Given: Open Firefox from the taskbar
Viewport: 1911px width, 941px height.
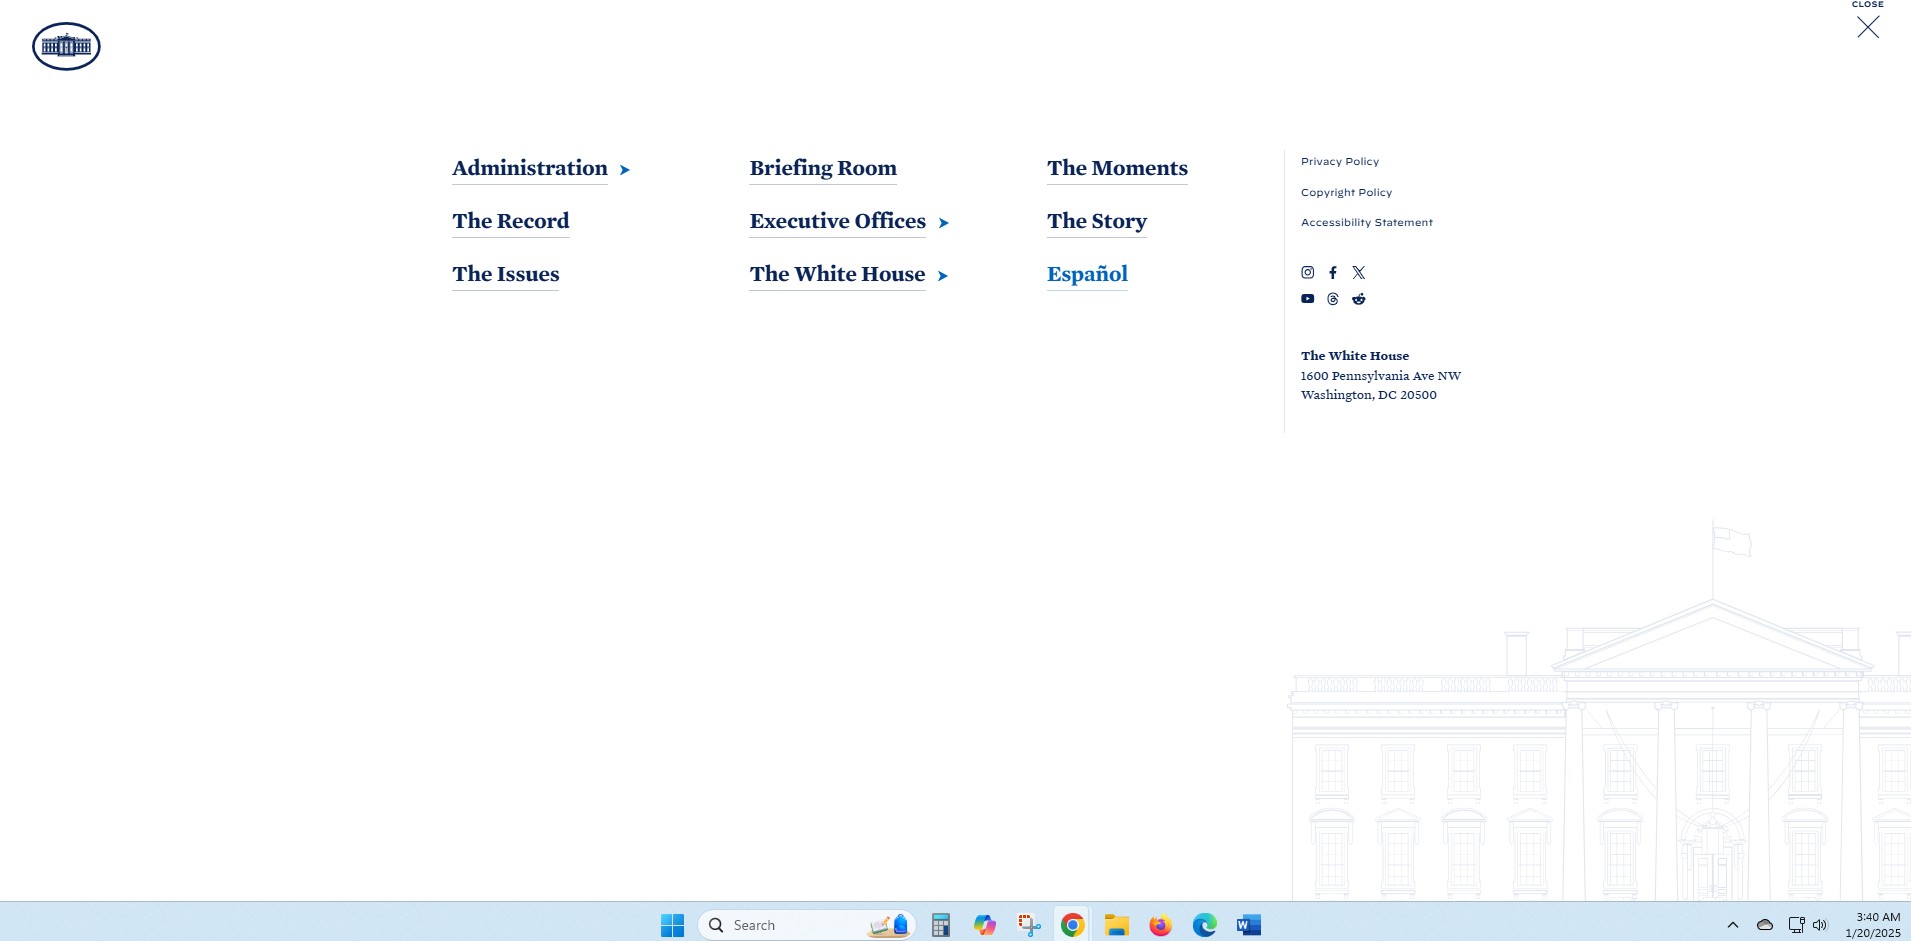Looking at the screenshot, I should 1160,925.
